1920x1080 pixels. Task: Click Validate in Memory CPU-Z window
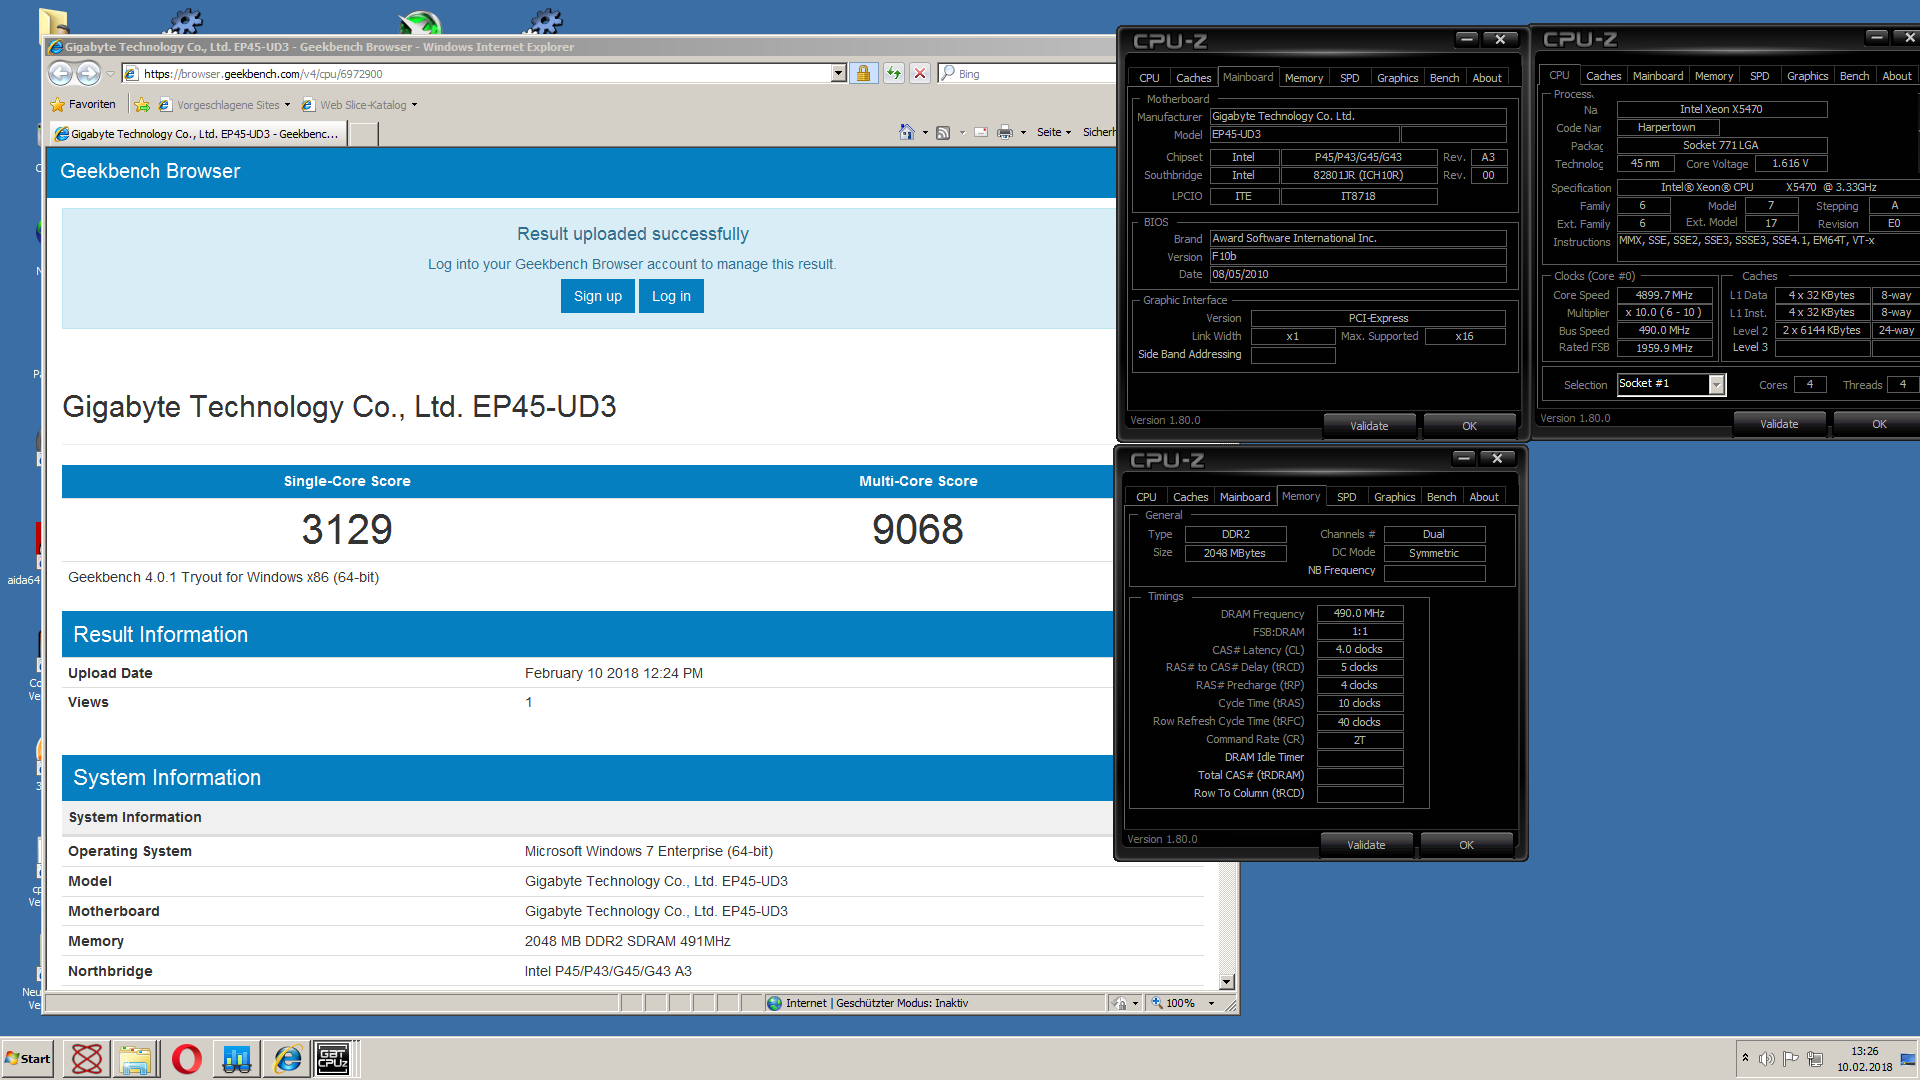tap(1366, 844)
